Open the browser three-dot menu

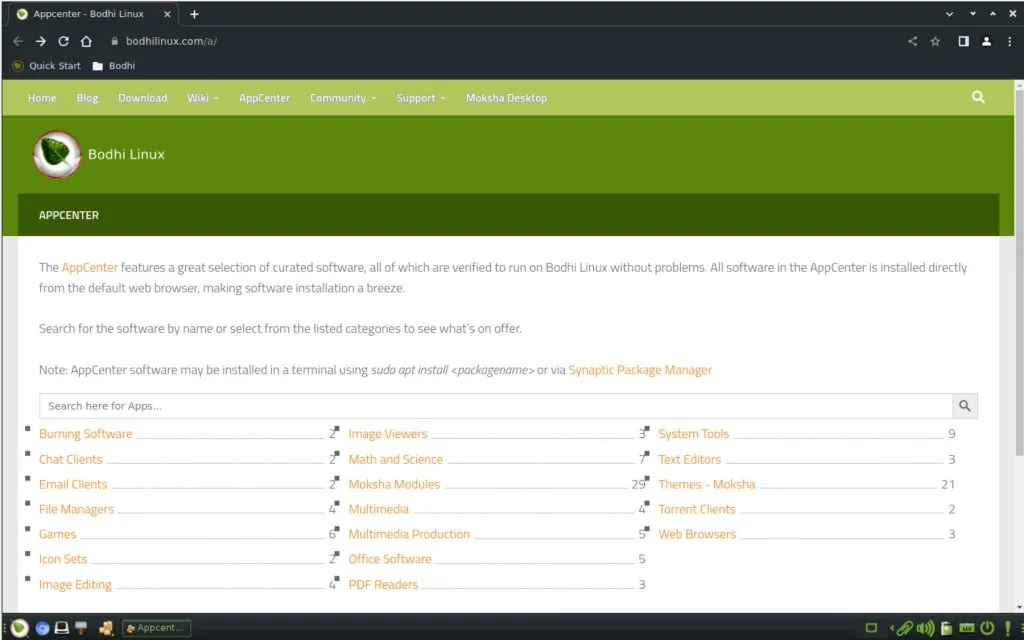pos(1009,41)
